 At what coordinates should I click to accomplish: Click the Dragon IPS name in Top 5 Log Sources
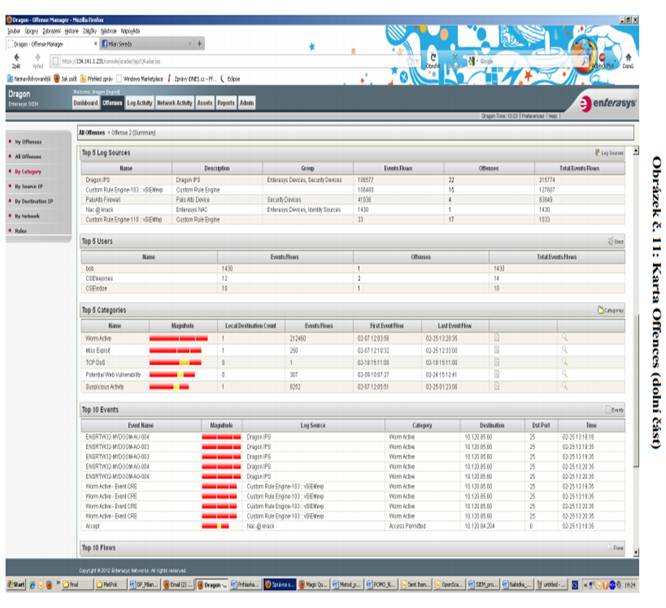pos(97,180)
